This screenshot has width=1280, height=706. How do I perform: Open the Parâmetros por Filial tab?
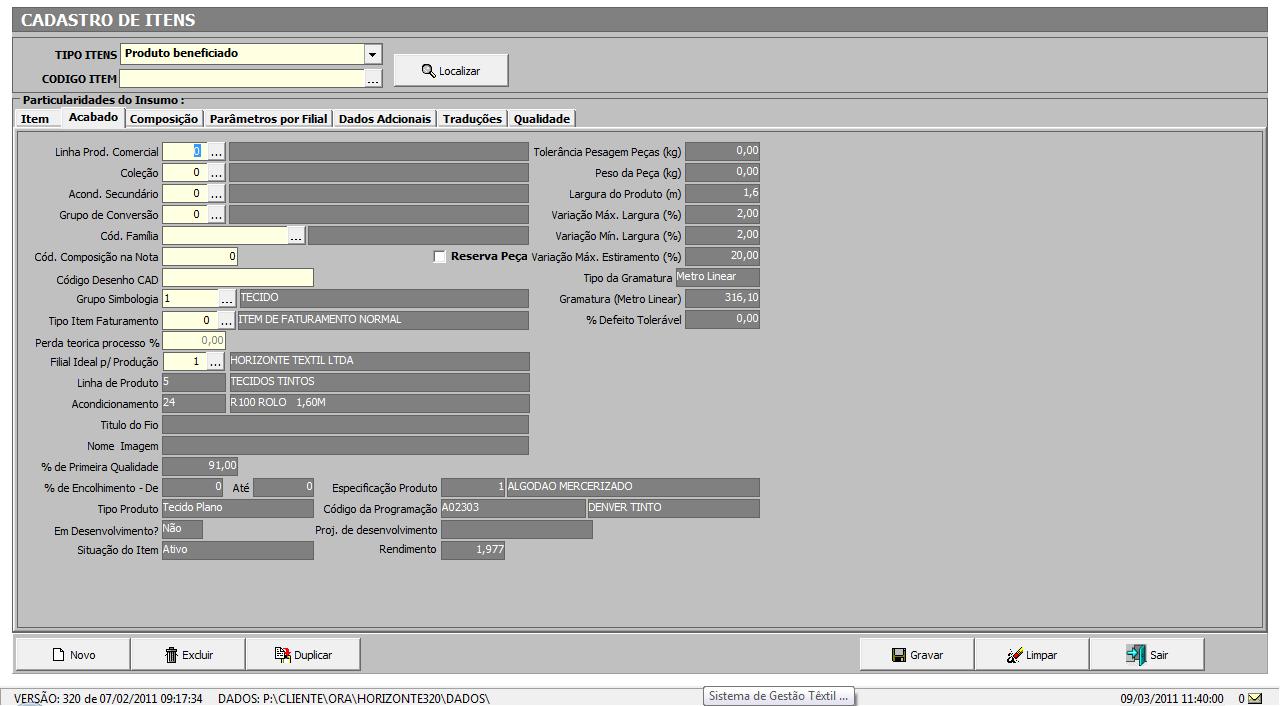coord(268,119)
